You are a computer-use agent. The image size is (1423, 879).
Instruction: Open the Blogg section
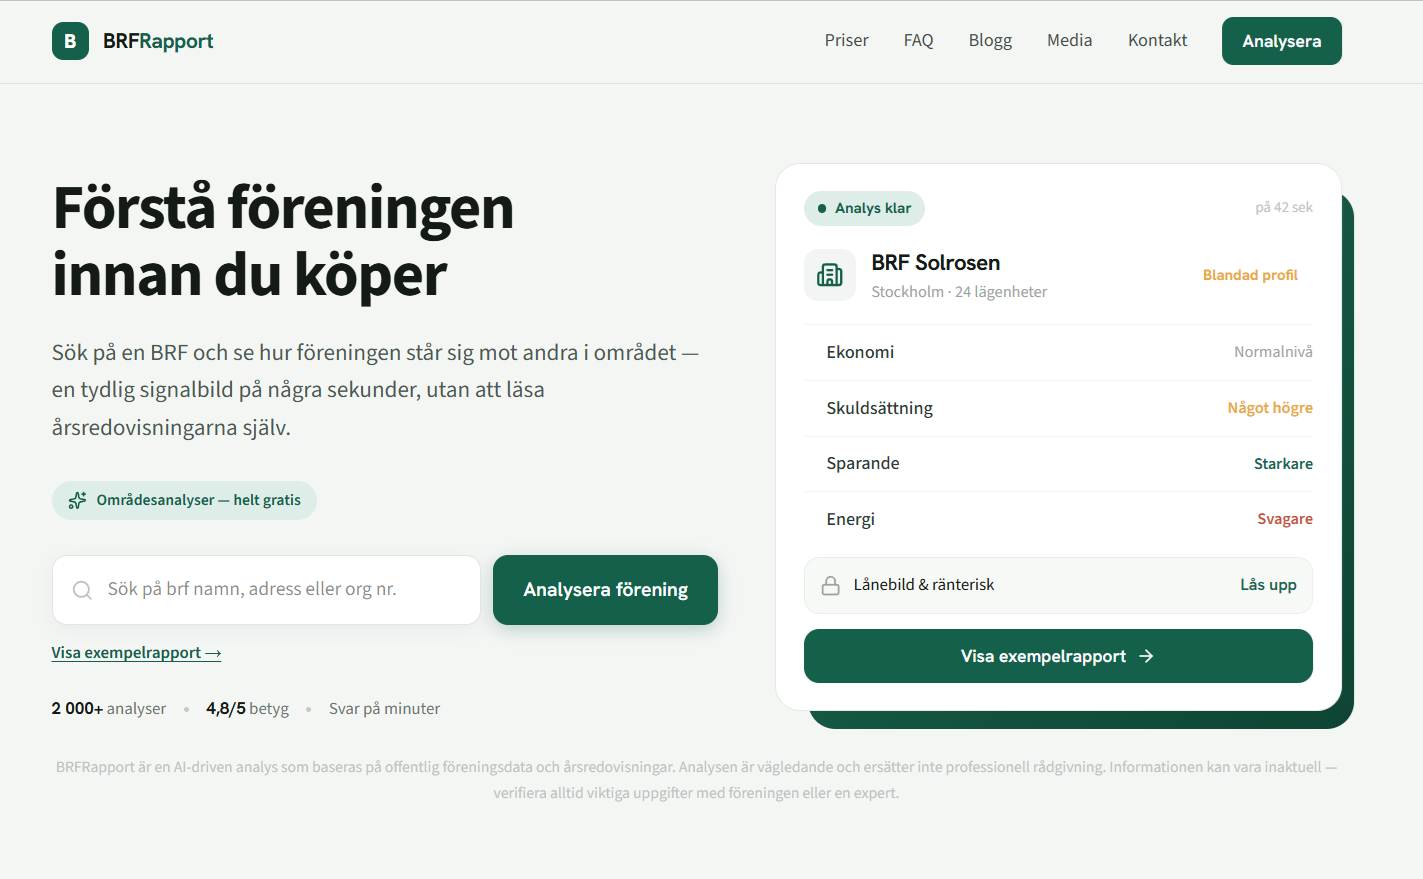point(990,41)
